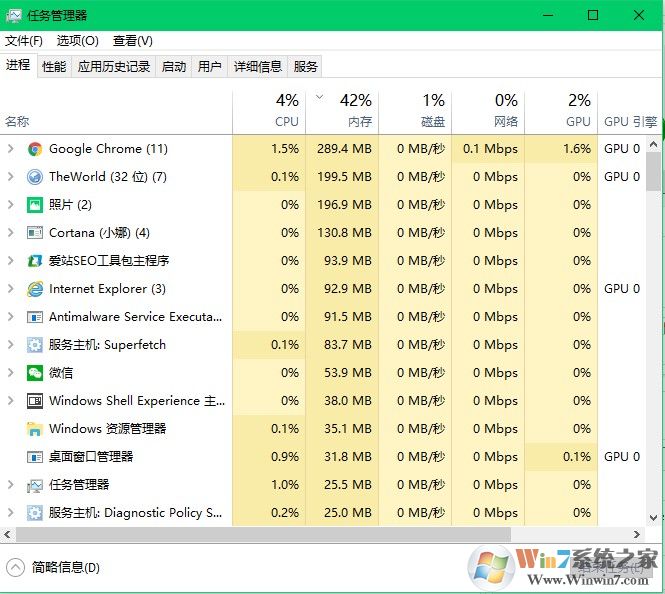Viewport: 665px width, 594px height.
Task: Expand the TheWorld (32 位) process group
Action: [x=11, y=177]
